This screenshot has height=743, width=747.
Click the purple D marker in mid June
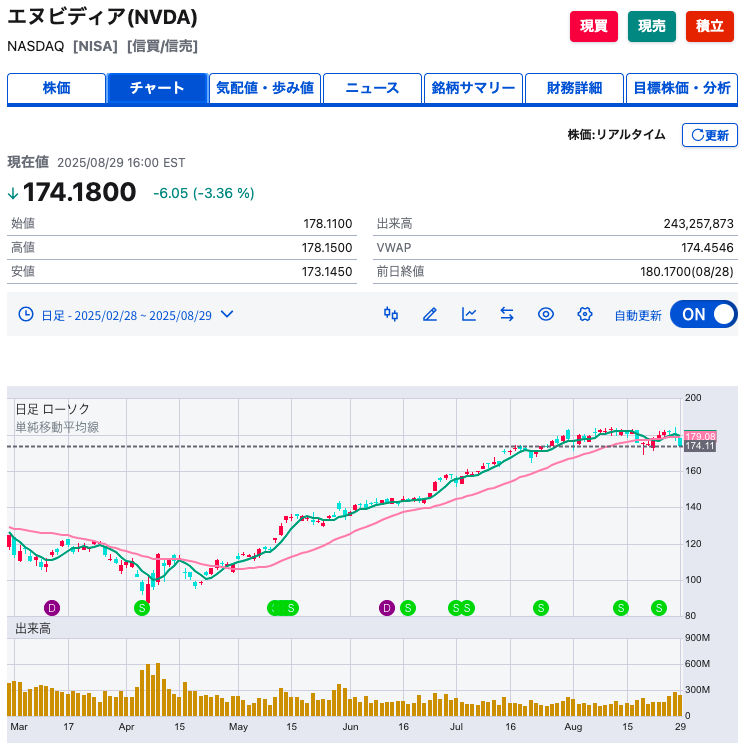(x=387, y=608)
